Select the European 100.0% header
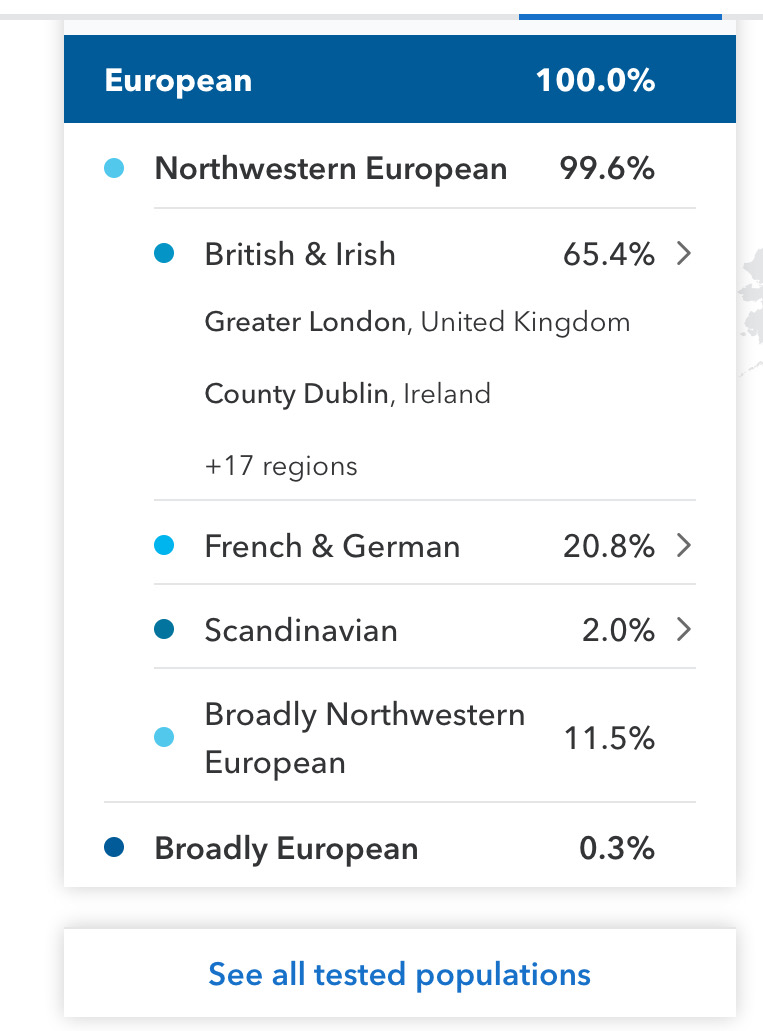This screenshot has width=763, height=1031. (x=399, y=79)
